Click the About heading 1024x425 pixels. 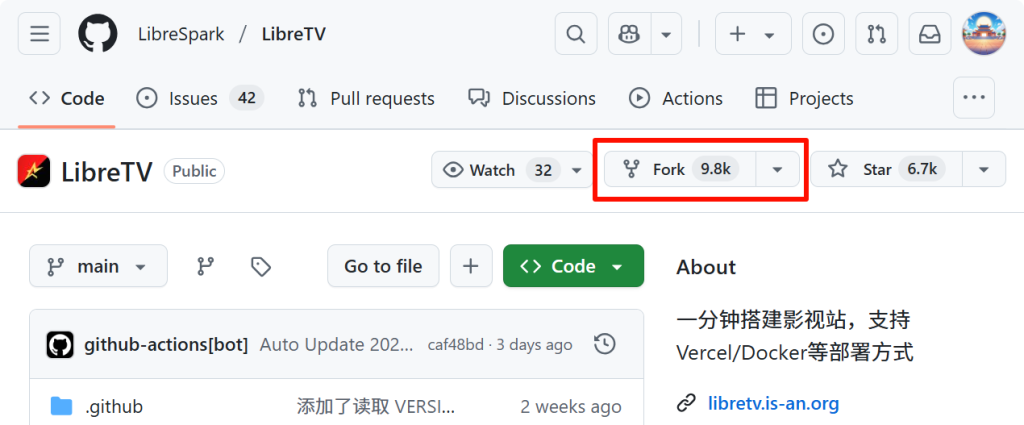(706, 267)
